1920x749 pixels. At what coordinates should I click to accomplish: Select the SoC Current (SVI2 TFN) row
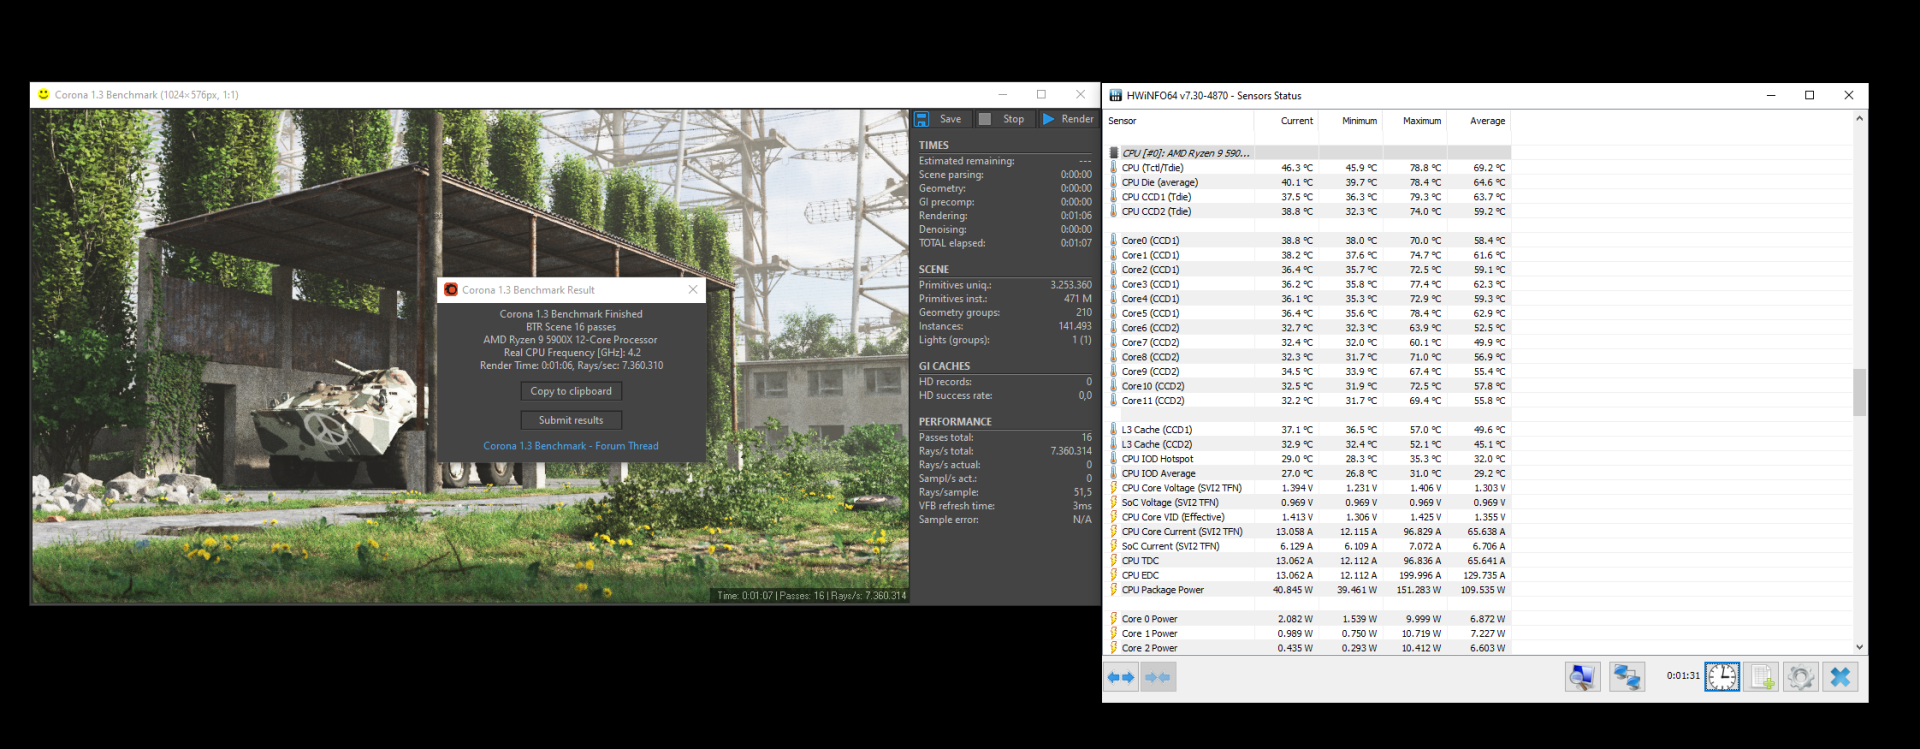click(x=1307, y=546)
